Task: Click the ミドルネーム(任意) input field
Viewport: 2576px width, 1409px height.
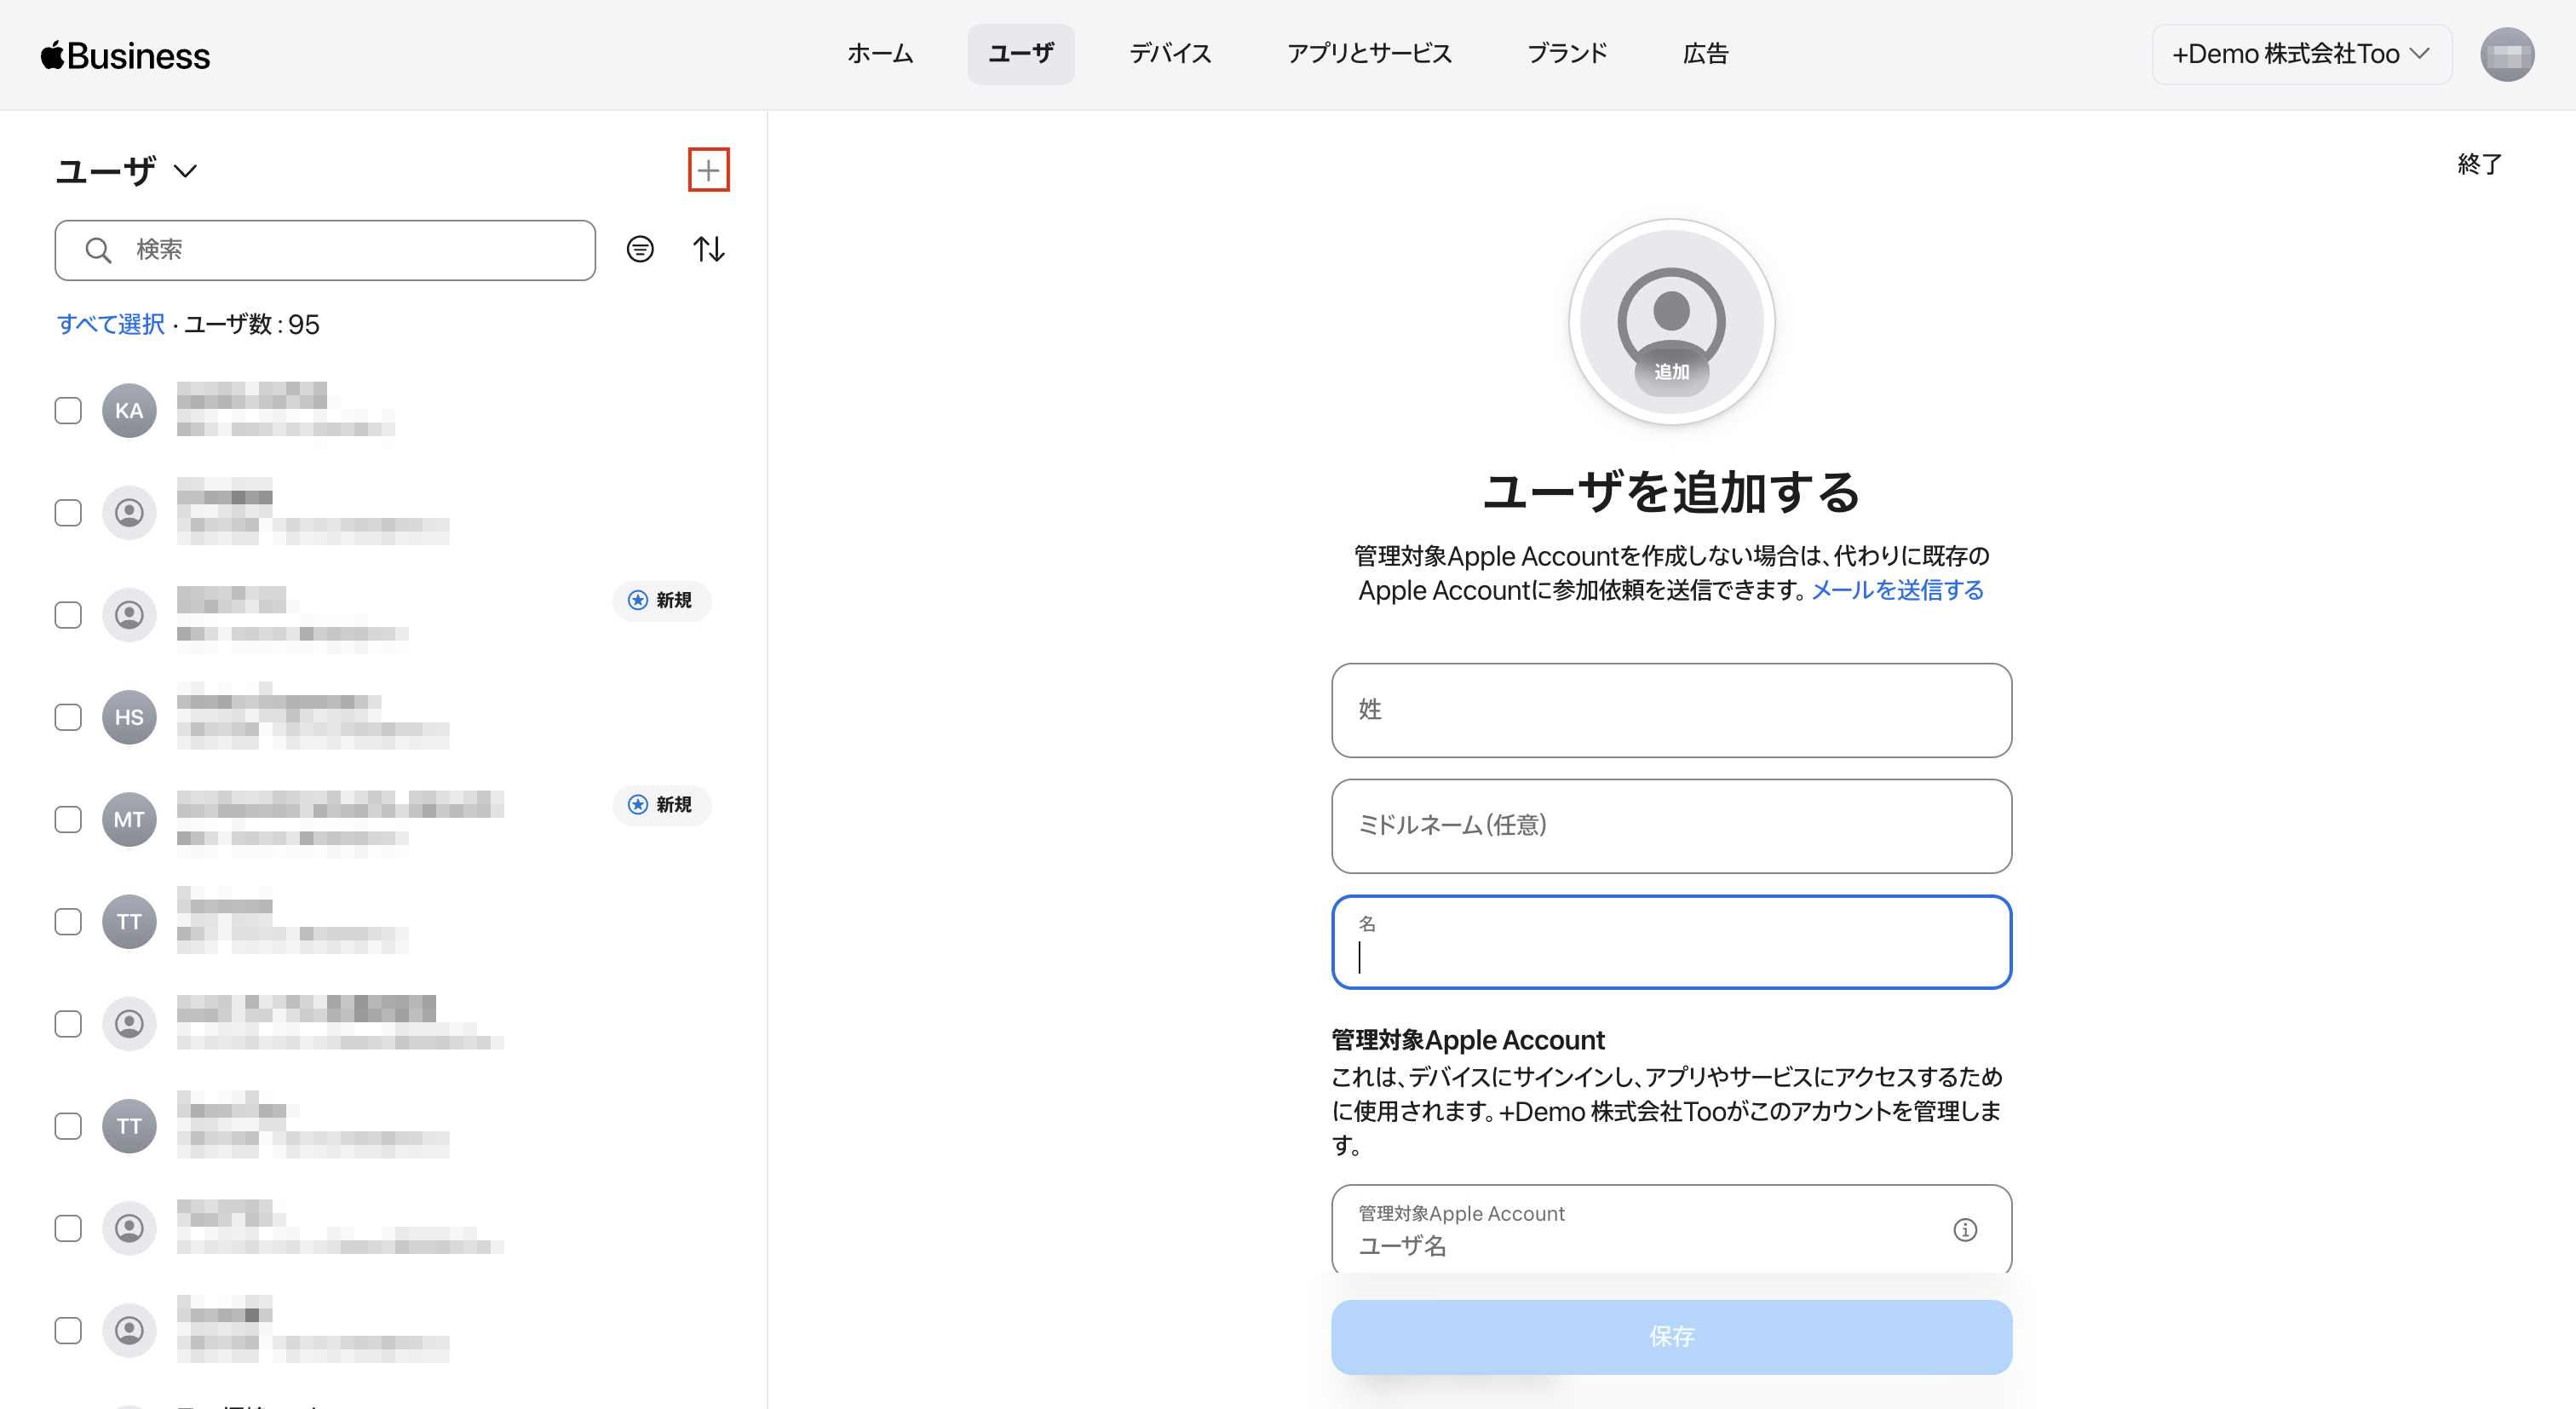Action: pyautogui.click(x=1671, y=826)
